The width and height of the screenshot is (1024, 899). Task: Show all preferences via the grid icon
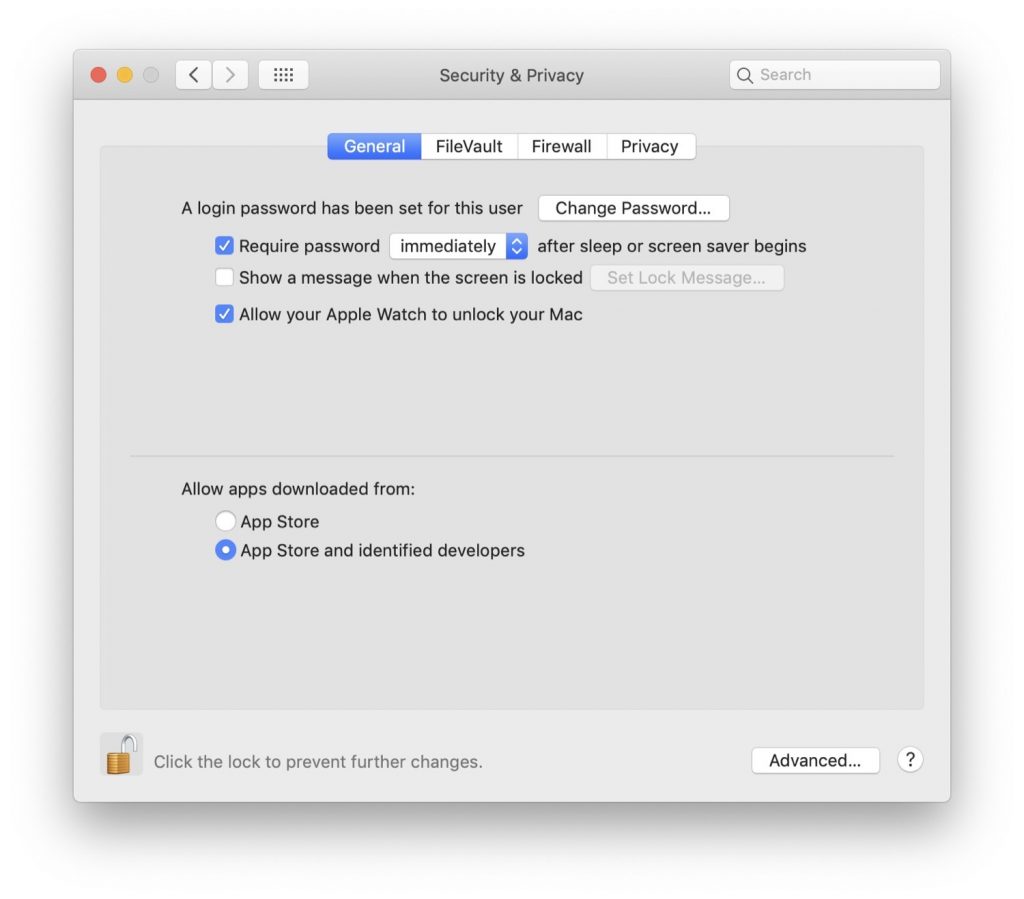283,75
